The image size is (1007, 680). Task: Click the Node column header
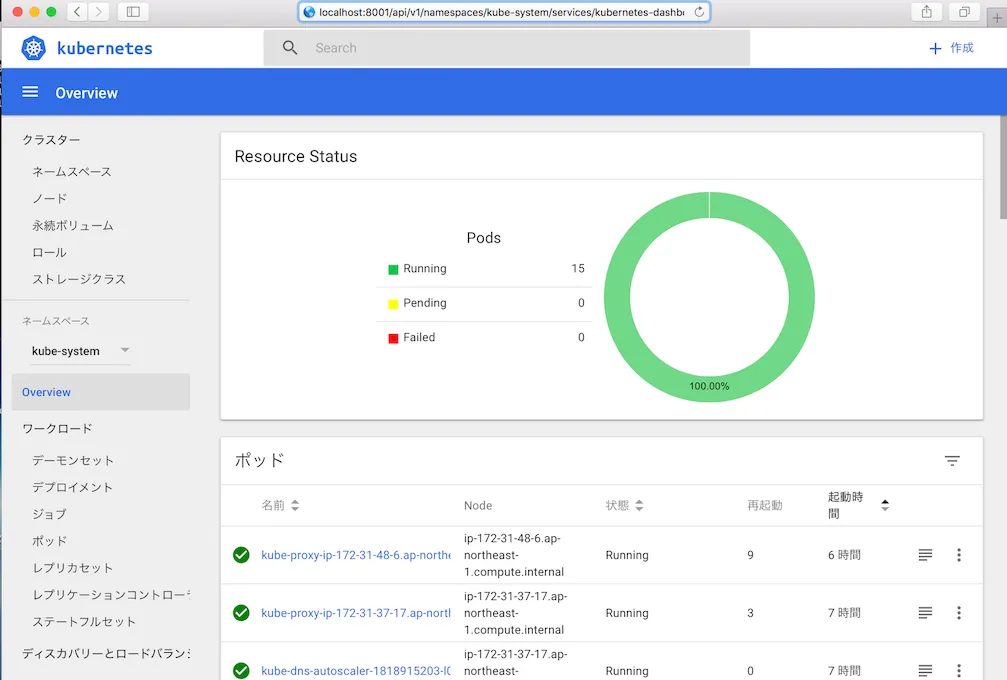tap(478, 505)
